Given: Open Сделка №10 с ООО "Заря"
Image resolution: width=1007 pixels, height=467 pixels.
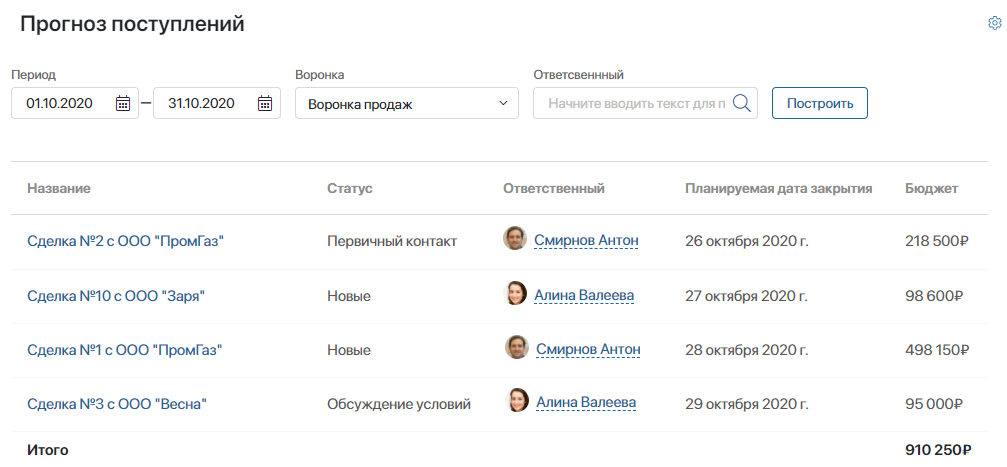Looking at the screenshot, I should pos(116,295).
